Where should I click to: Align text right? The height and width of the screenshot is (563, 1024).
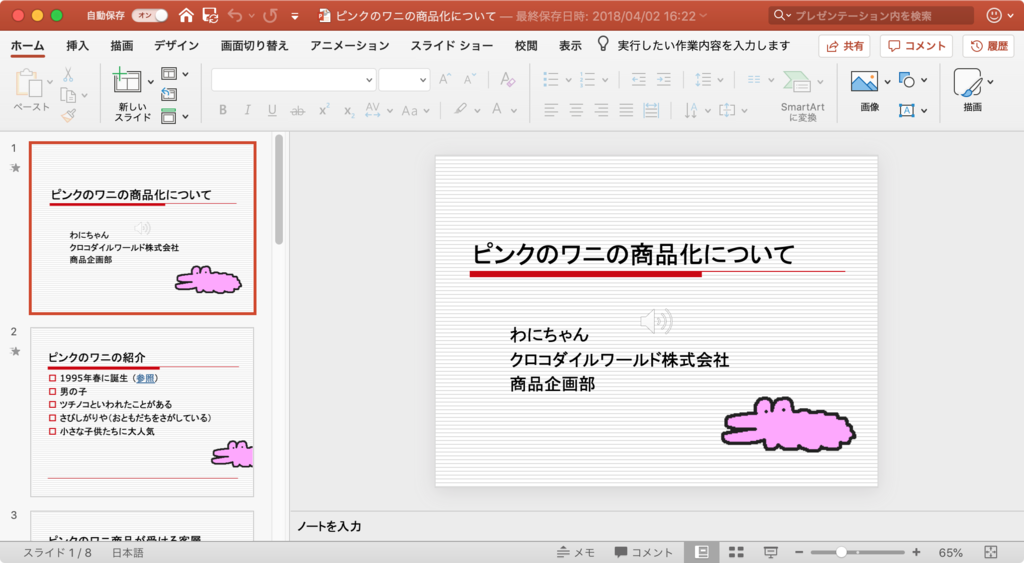click(x=601, y=110)
